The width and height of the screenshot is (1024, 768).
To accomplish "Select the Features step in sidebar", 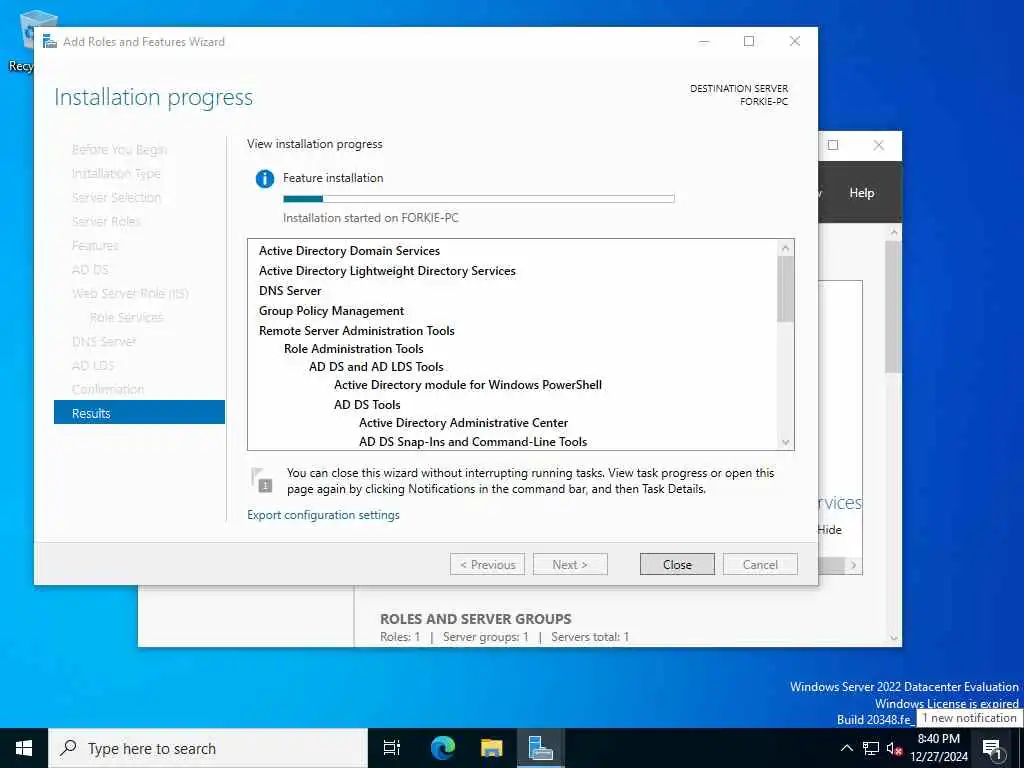I will [95, 246].
